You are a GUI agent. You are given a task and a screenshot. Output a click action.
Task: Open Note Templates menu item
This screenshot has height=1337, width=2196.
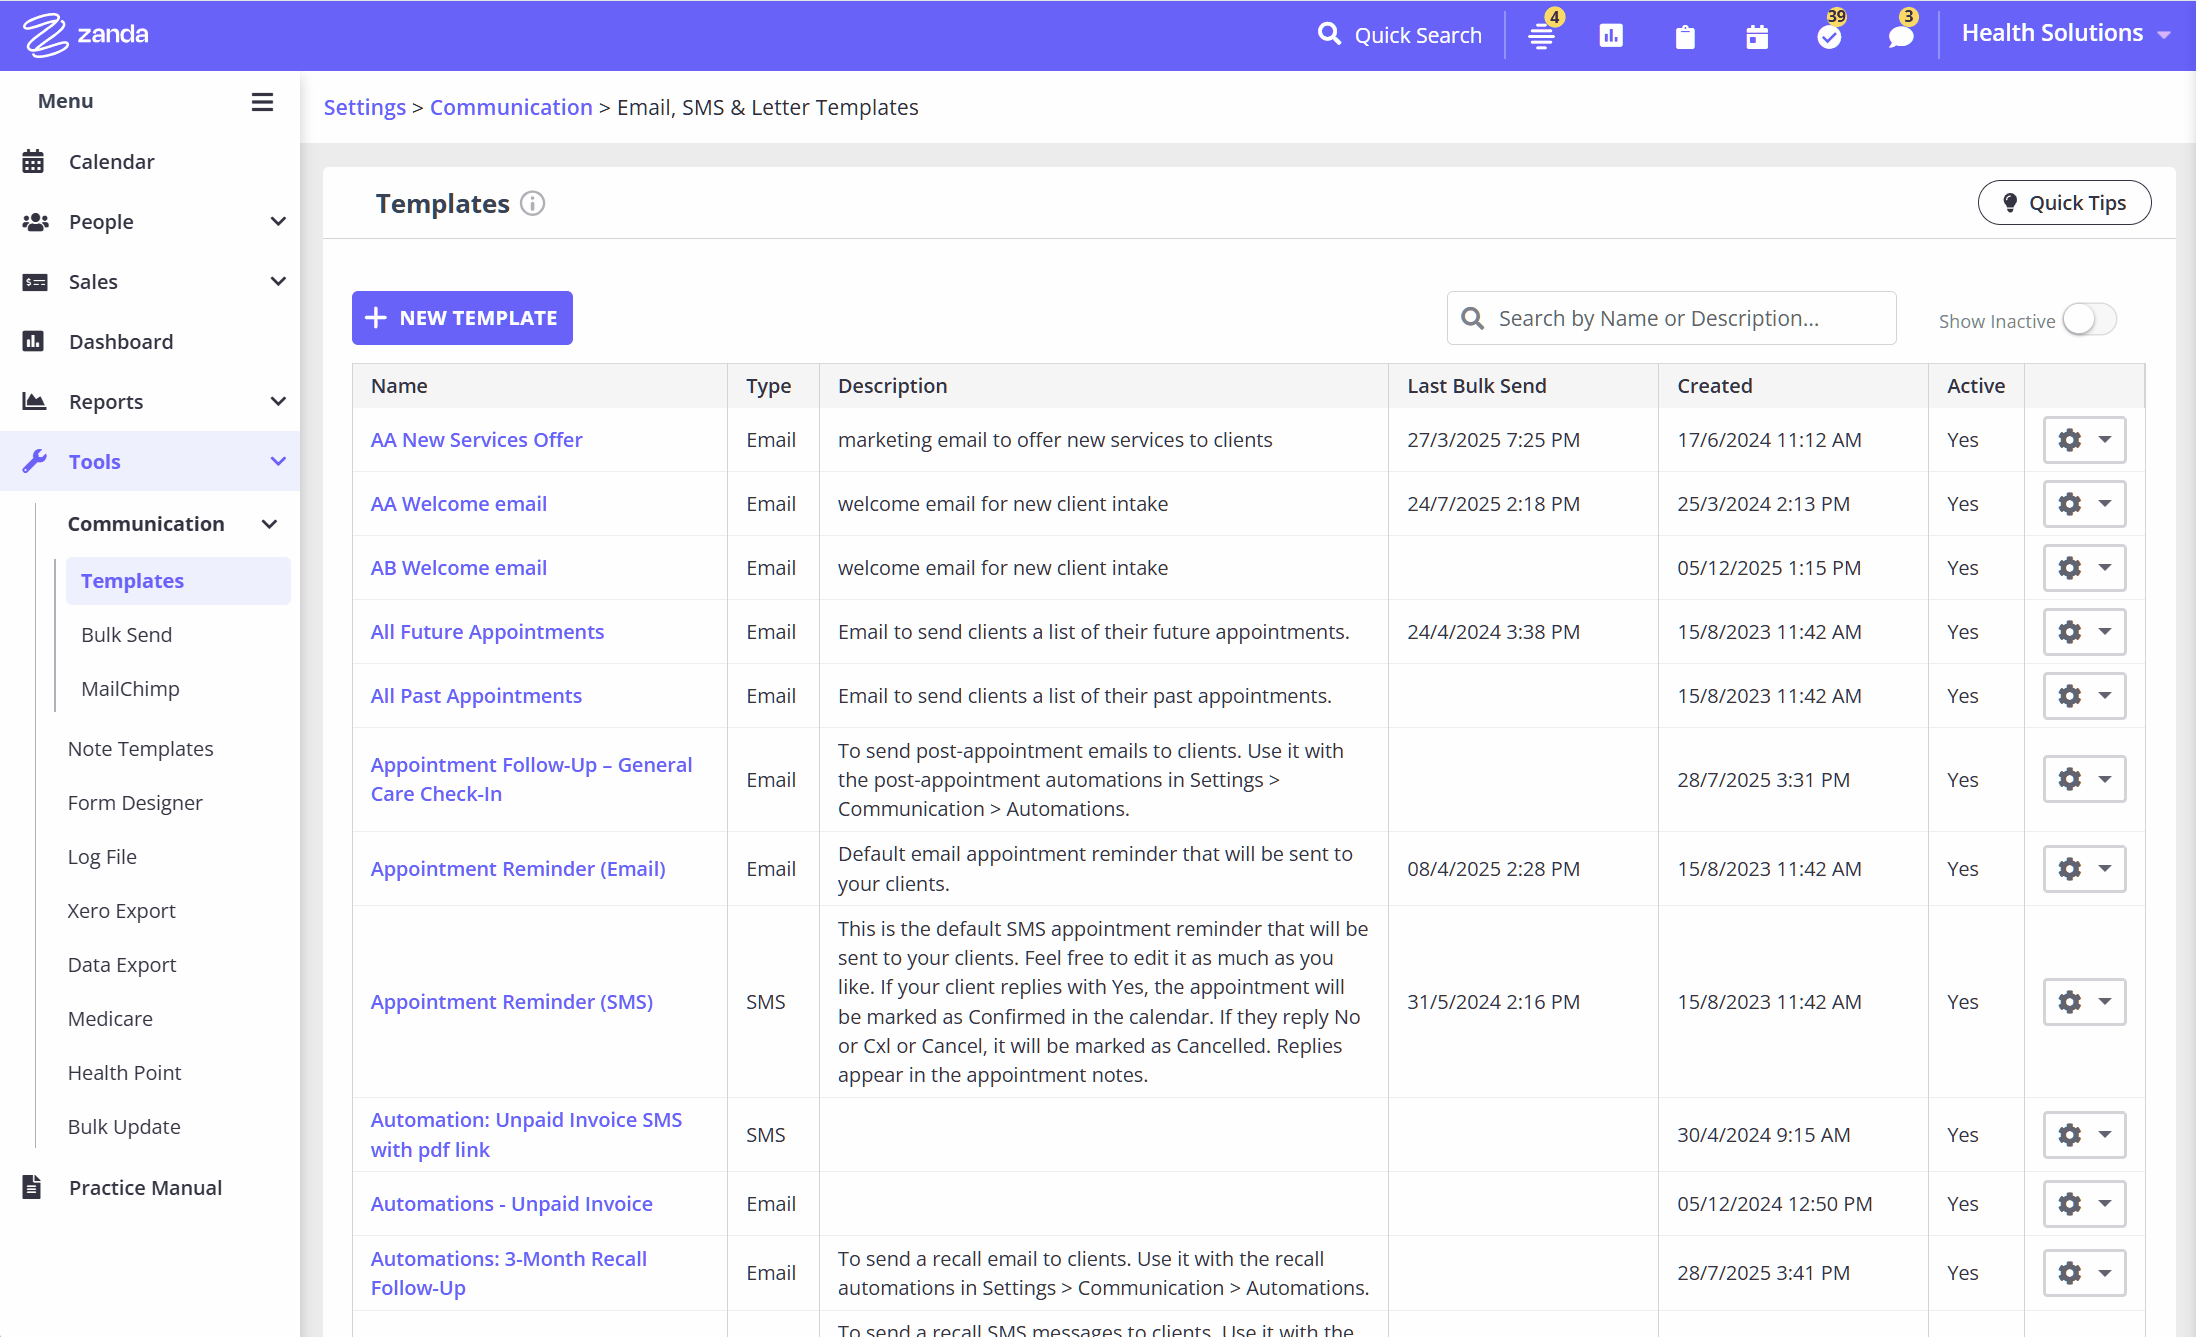141,749
